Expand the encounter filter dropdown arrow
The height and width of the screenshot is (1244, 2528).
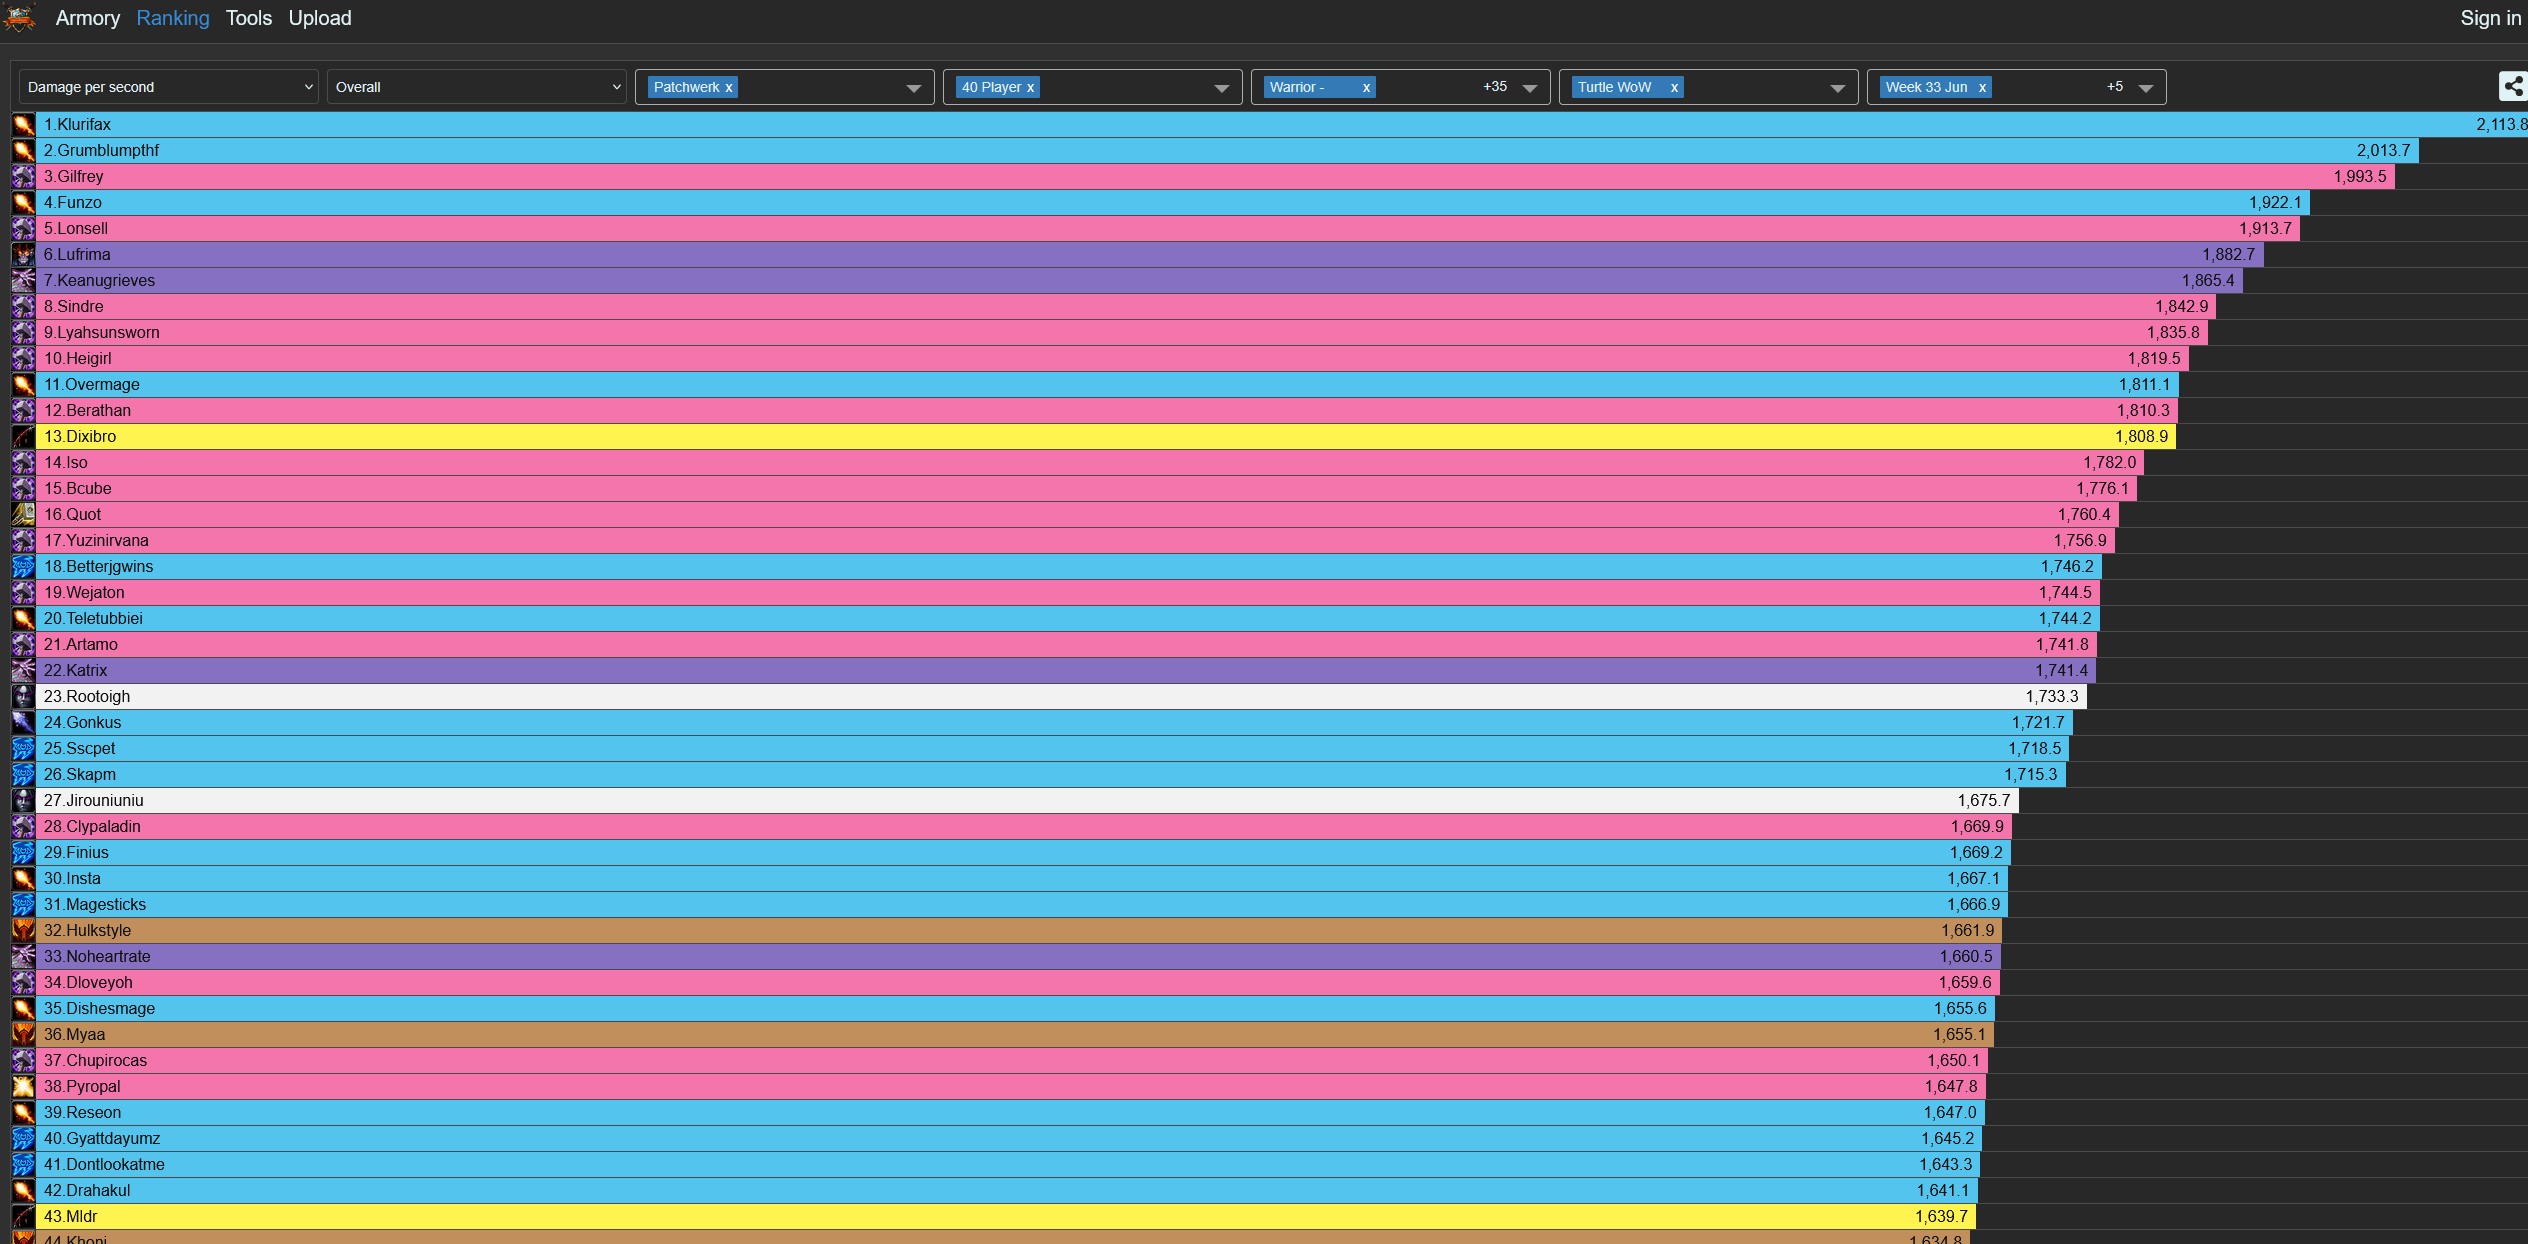(x=913, y=88)
